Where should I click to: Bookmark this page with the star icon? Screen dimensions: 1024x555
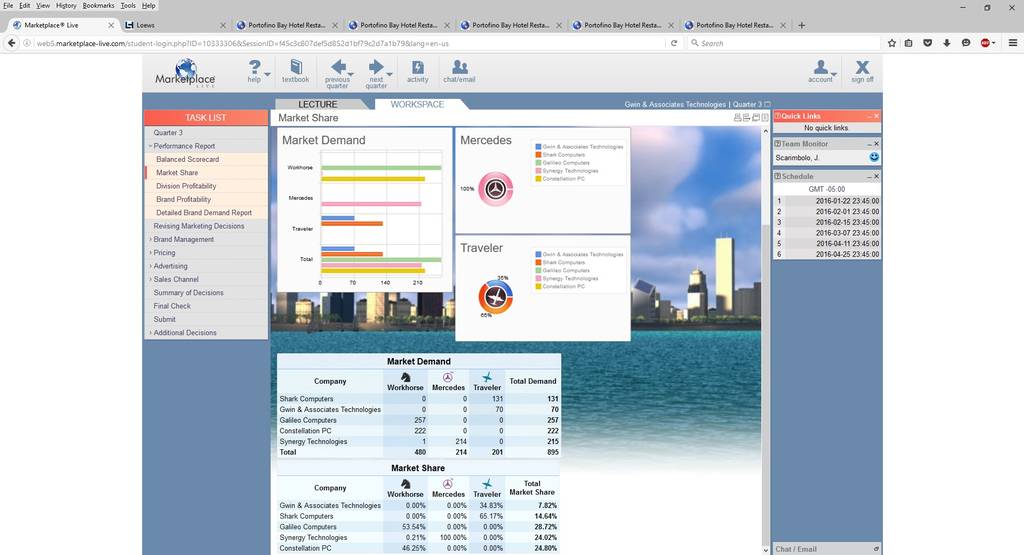[x=891, y=43]
